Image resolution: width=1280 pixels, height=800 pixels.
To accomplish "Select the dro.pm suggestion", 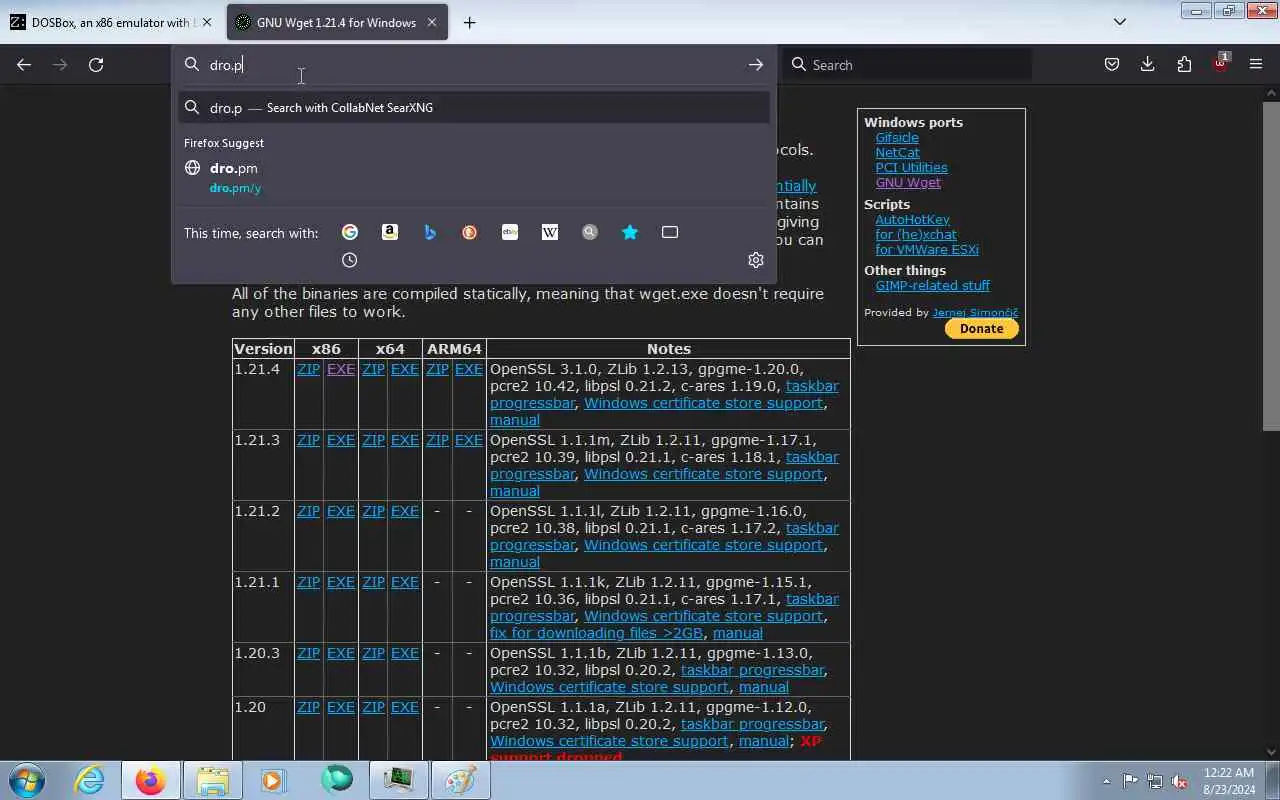I will coord(474,178).
